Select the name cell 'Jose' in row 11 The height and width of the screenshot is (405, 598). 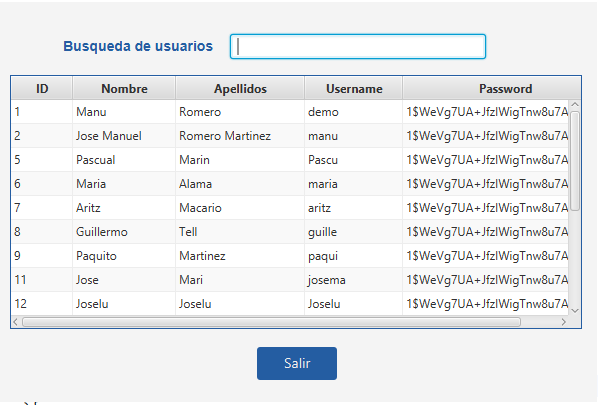pos(124,280)
